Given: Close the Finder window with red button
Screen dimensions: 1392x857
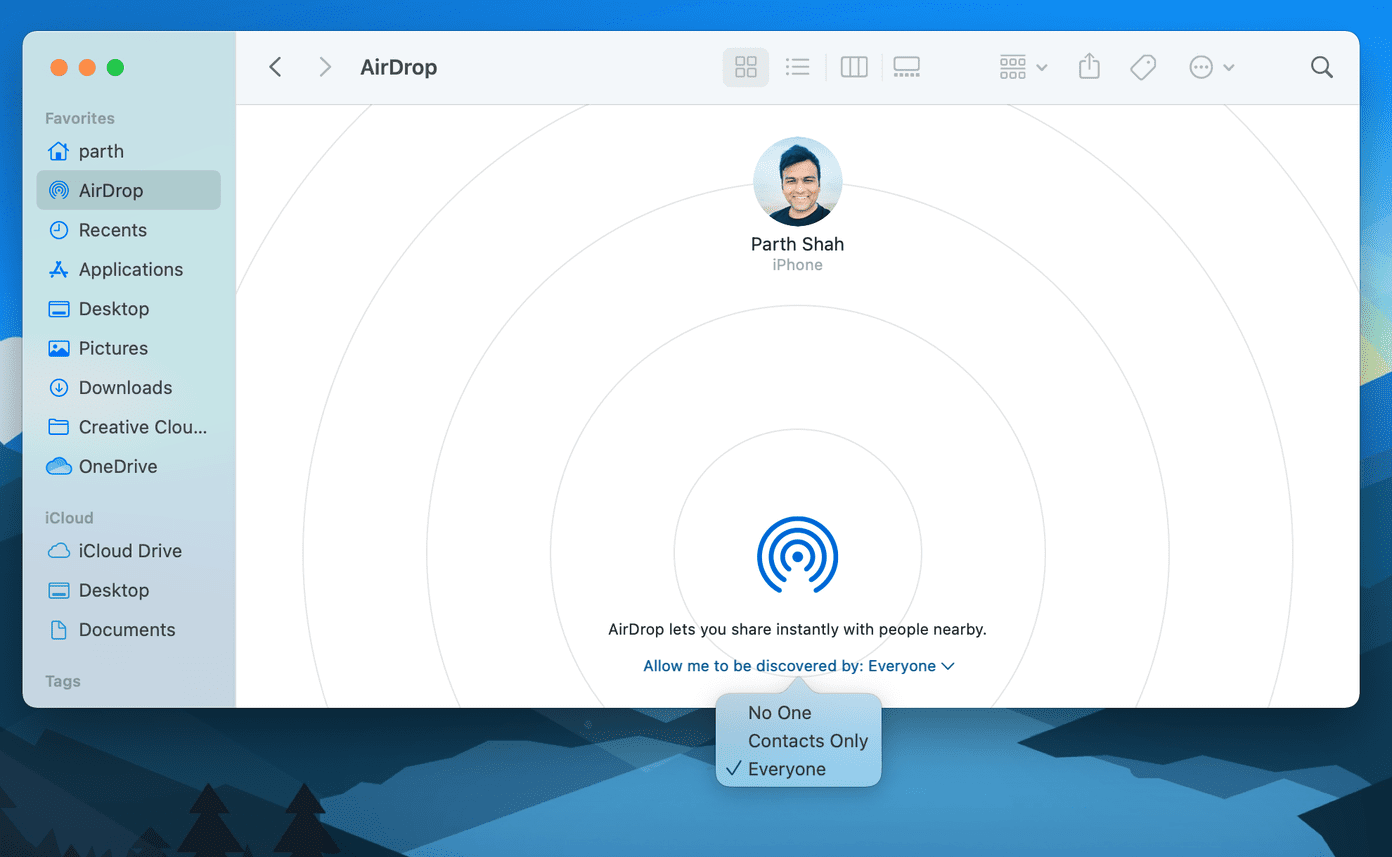Looking at the screenshot, I should tap(59, 67).
